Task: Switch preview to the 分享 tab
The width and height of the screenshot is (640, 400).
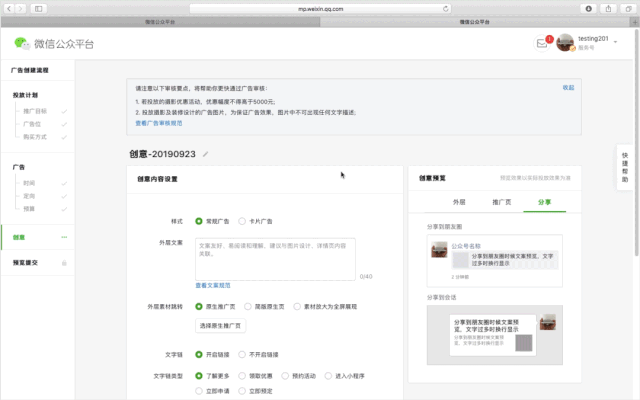Action: [544, 202]
